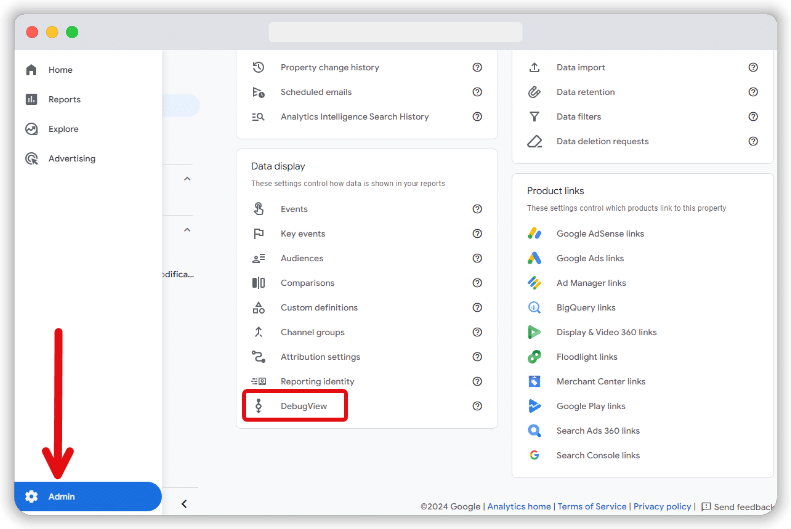This screenshot has height=529, width=791.
Task: Open Custom definitions
Action: [319, 308]
